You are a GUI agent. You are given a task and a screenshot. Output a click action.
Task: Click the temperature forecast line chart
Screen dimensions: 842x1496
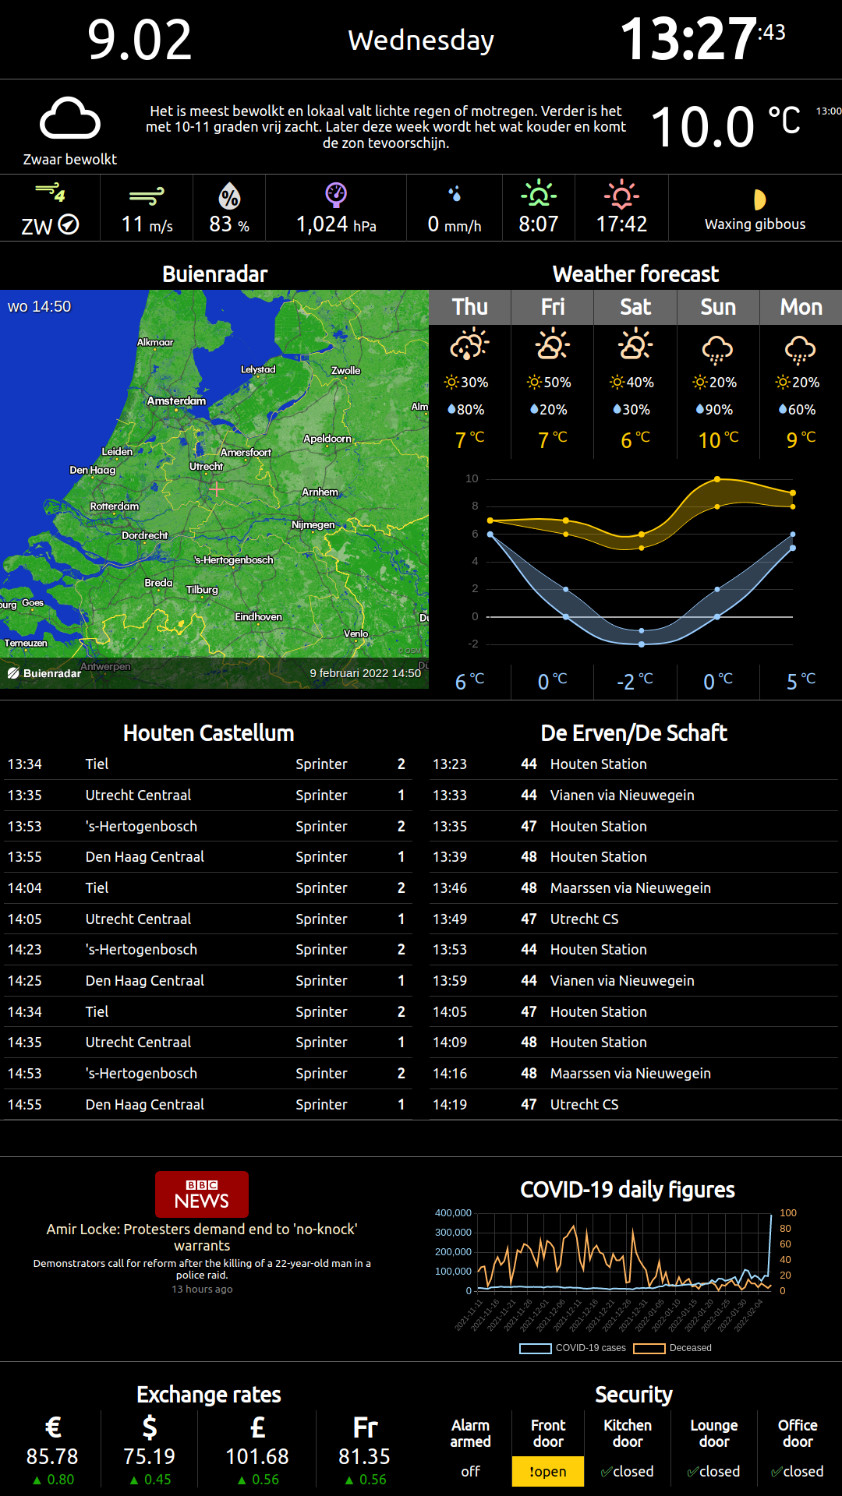(634, 562)
